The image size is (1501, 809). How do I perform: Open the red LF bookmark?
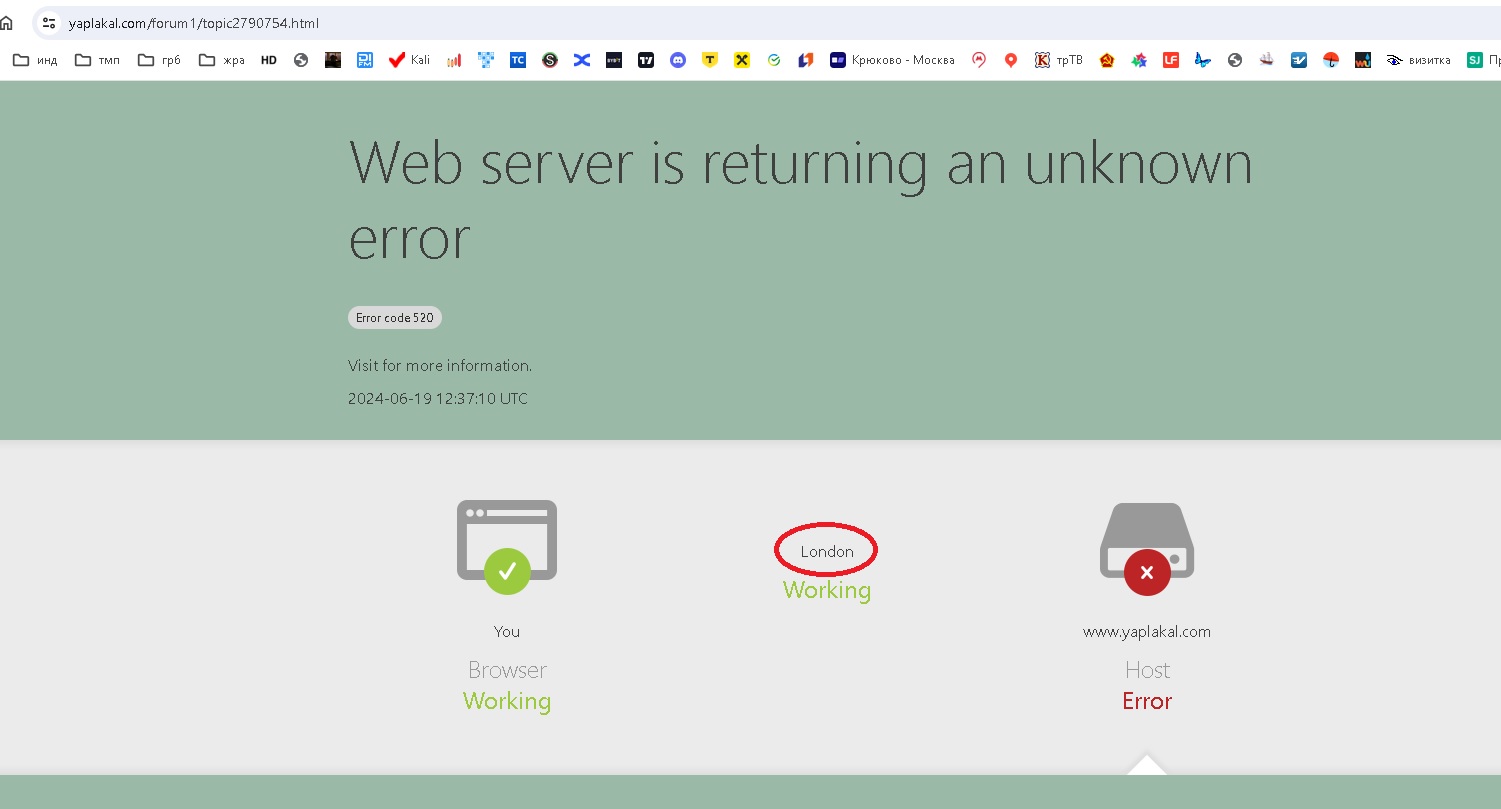point(1171,60)
